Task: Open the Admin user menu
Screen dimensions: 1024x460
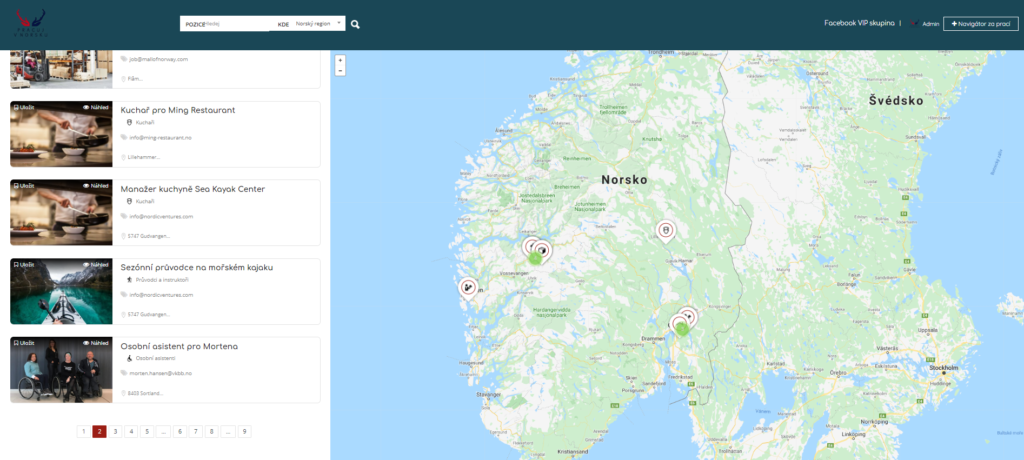Action: 925,24
